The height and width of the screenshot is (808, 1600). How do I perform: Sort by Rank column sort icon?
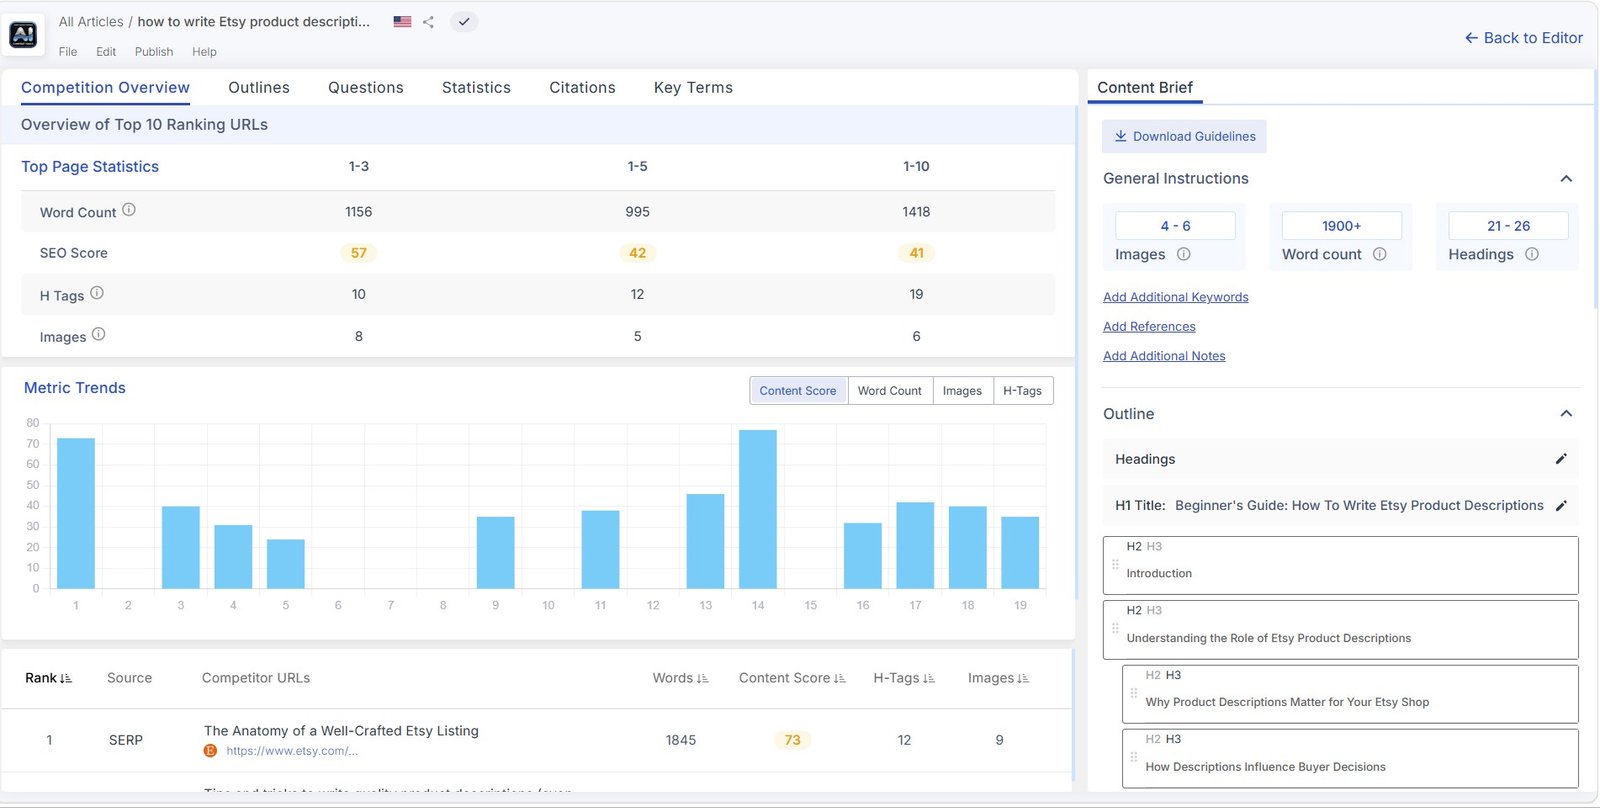click(66, 678)
